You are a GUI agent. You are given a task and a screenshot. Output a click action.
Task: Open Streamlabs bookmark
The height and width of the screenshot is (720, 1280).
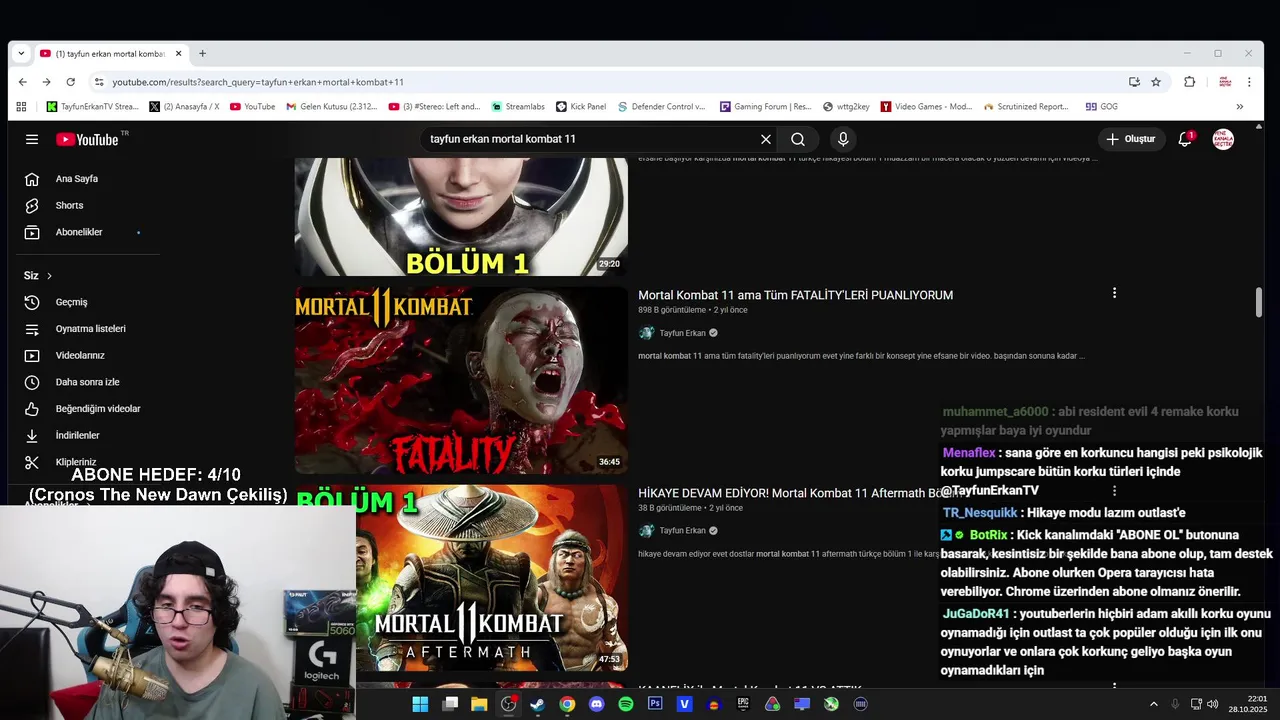pyautogui.click(x=518, y=106)
